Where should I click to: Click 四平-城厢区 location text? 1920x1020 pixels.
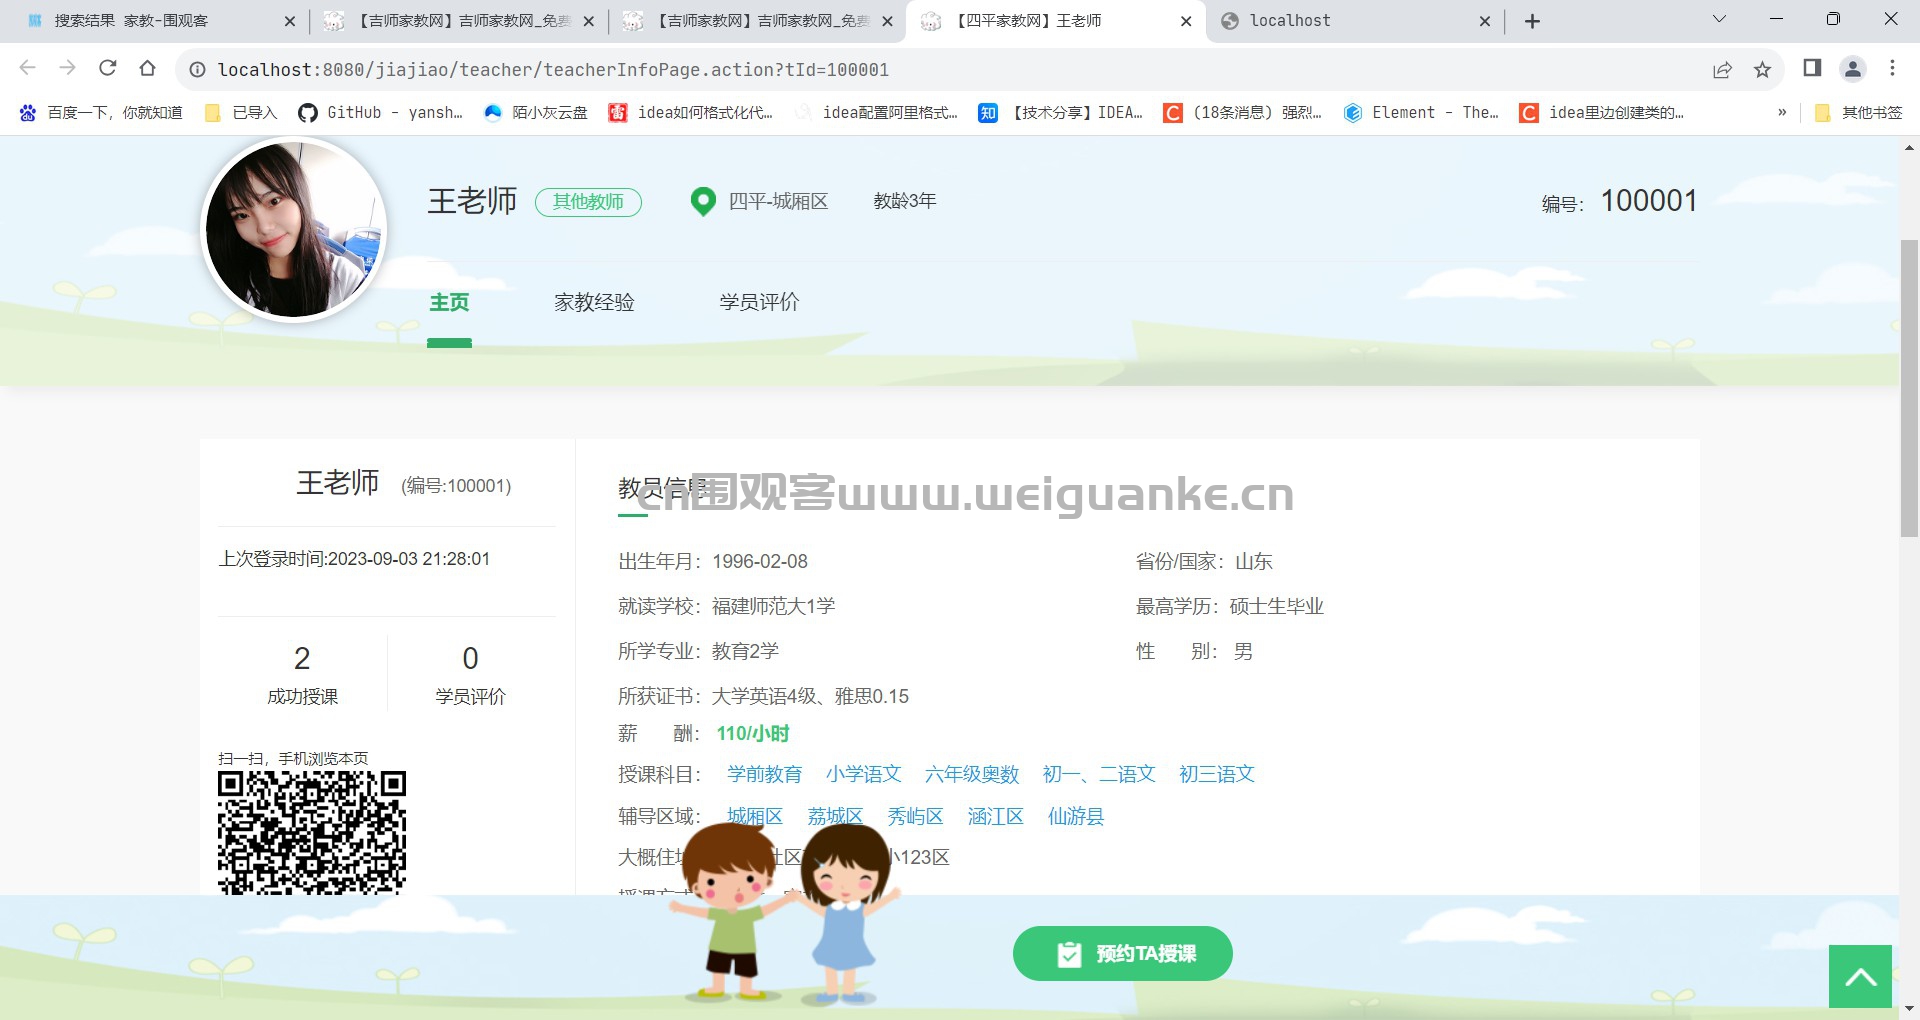pos(778,201)
